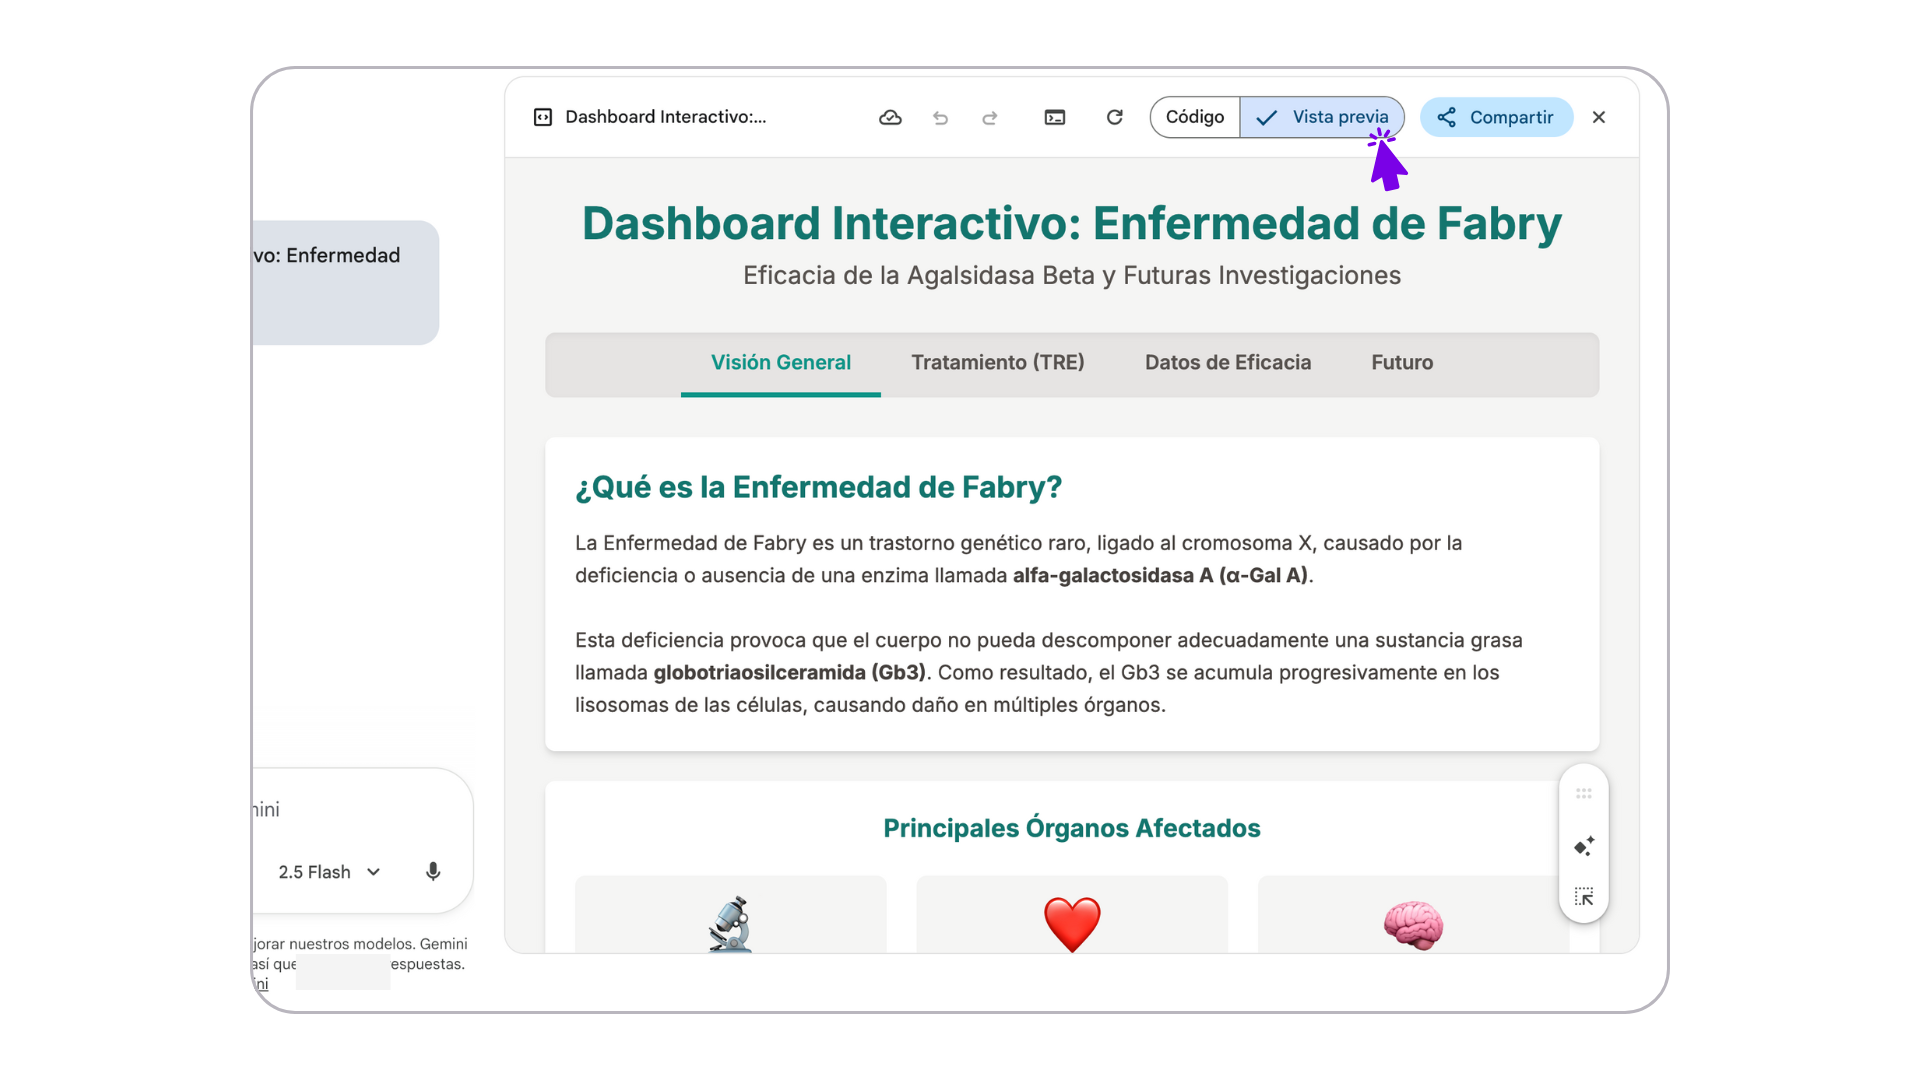Image resolution: width=1920 pixels, height=1080 pixels.
Task: Click the code file icon beside the title
Action: pos(543,117)
